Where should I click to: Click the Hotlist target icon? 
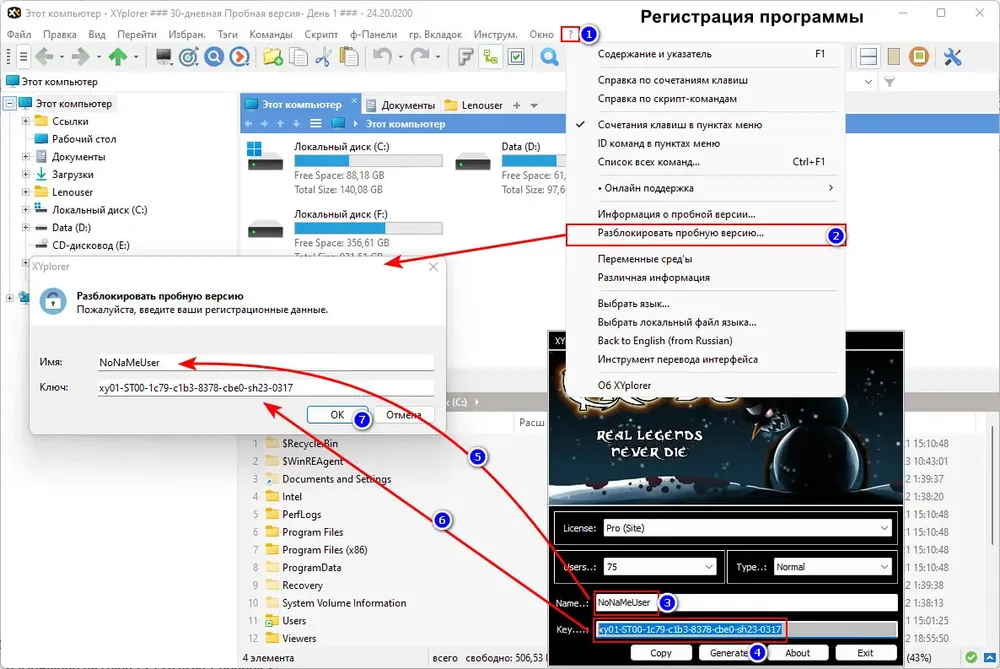click(187, 57)
